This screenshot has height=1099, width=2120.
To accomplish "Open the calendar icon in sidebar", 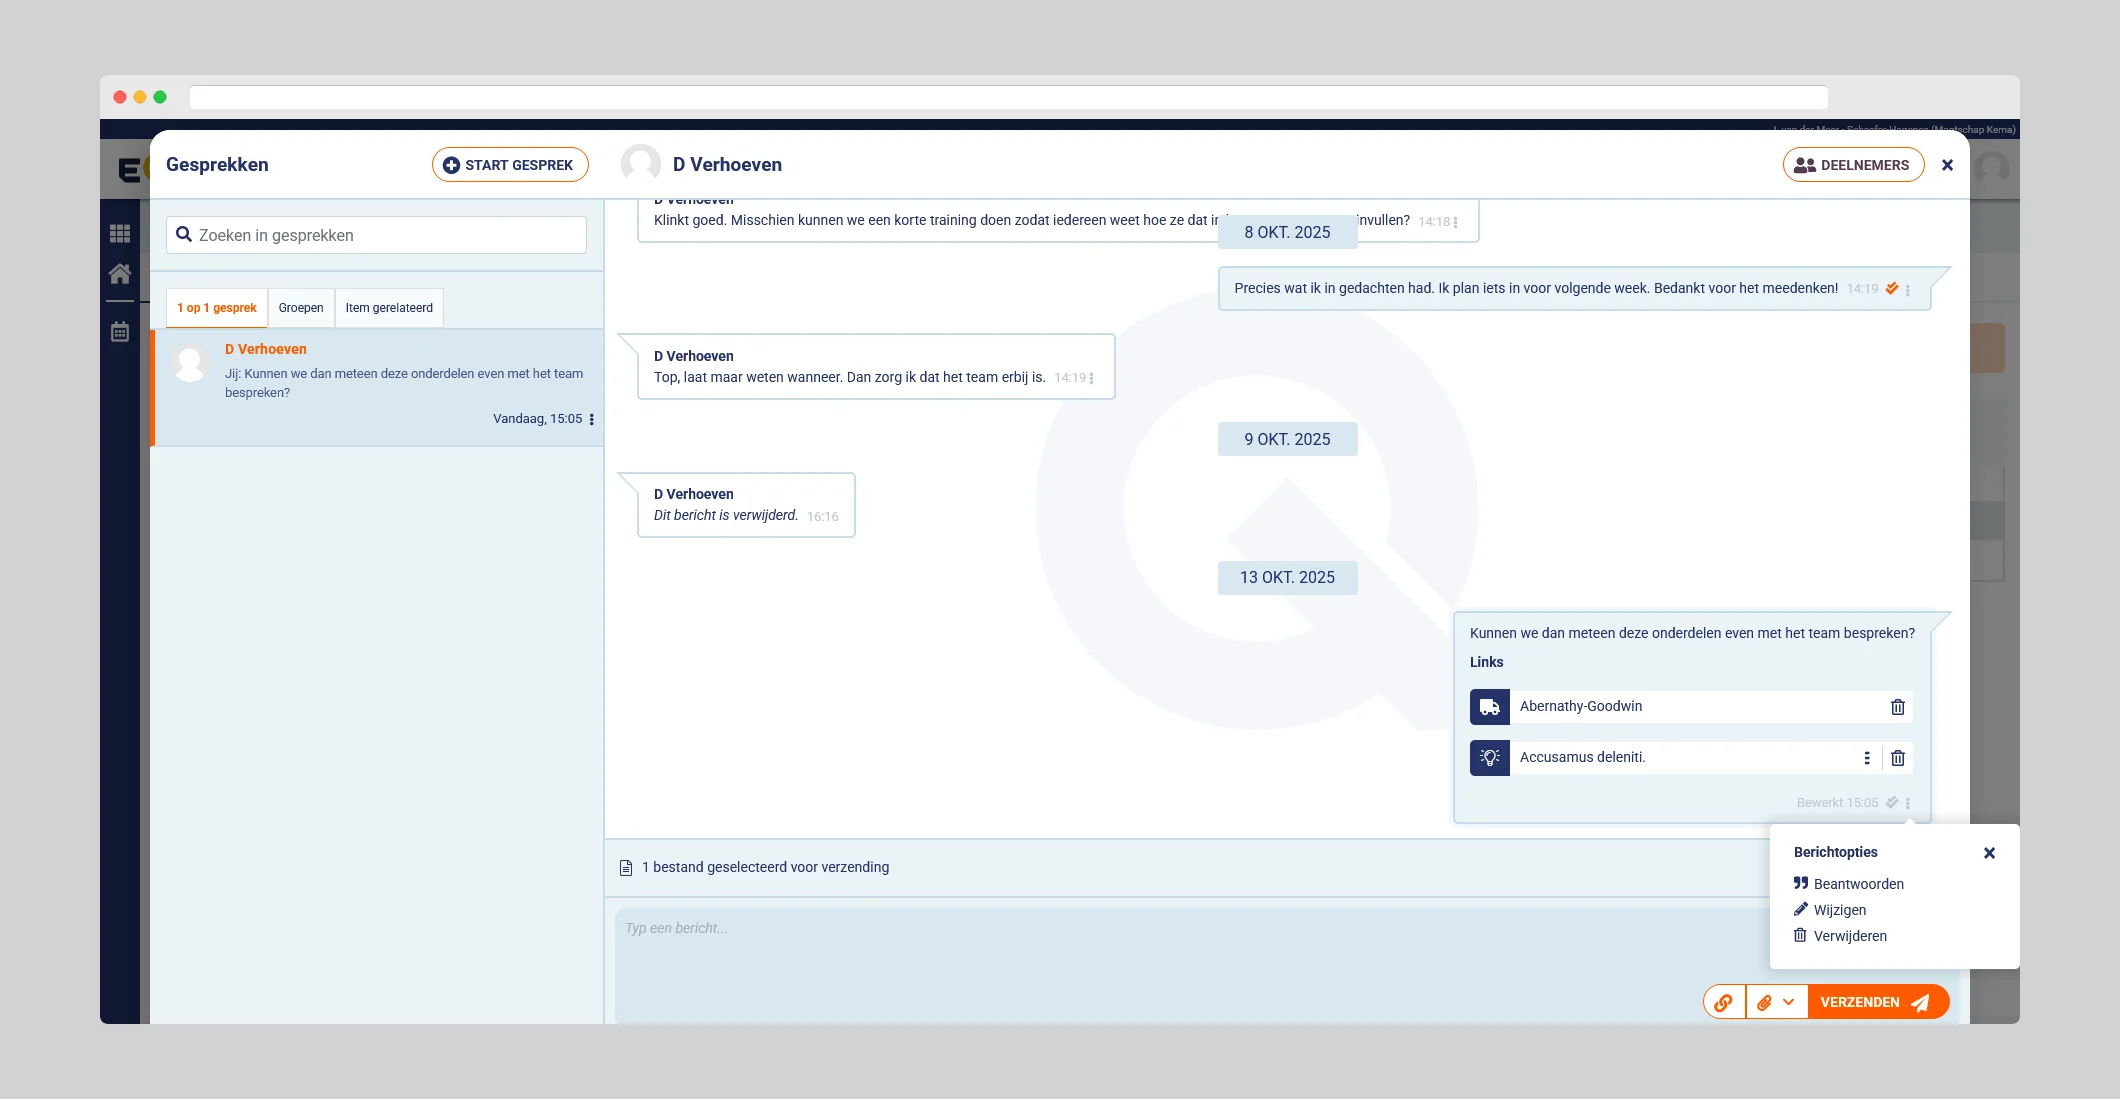I will click(120, 332).
